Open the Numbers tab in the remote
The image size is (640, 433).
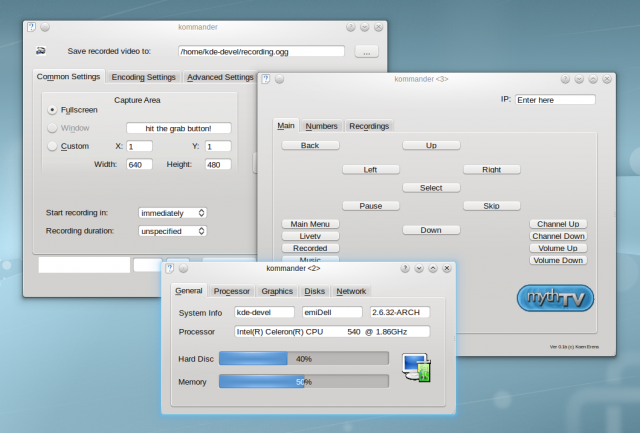point(321,126)
